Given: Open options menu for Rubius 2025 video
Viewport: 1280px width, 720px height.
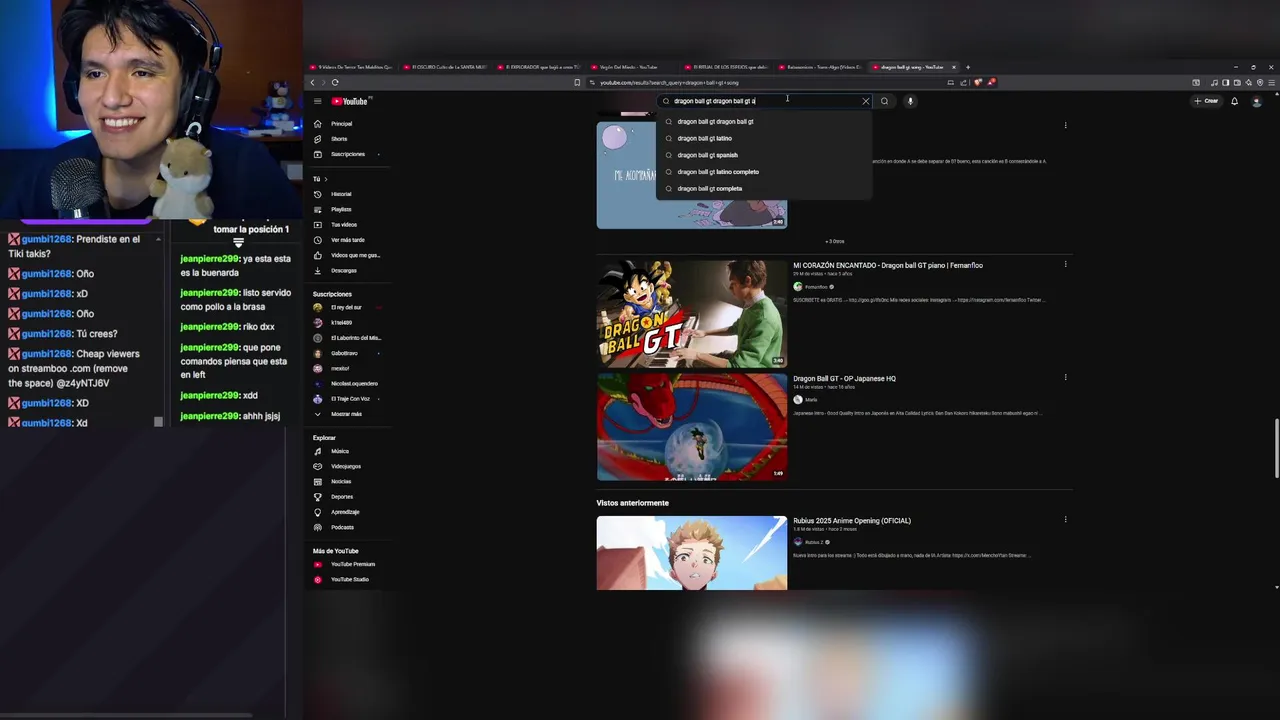Looking at the screenshot, I should [x=1065, y=520].
